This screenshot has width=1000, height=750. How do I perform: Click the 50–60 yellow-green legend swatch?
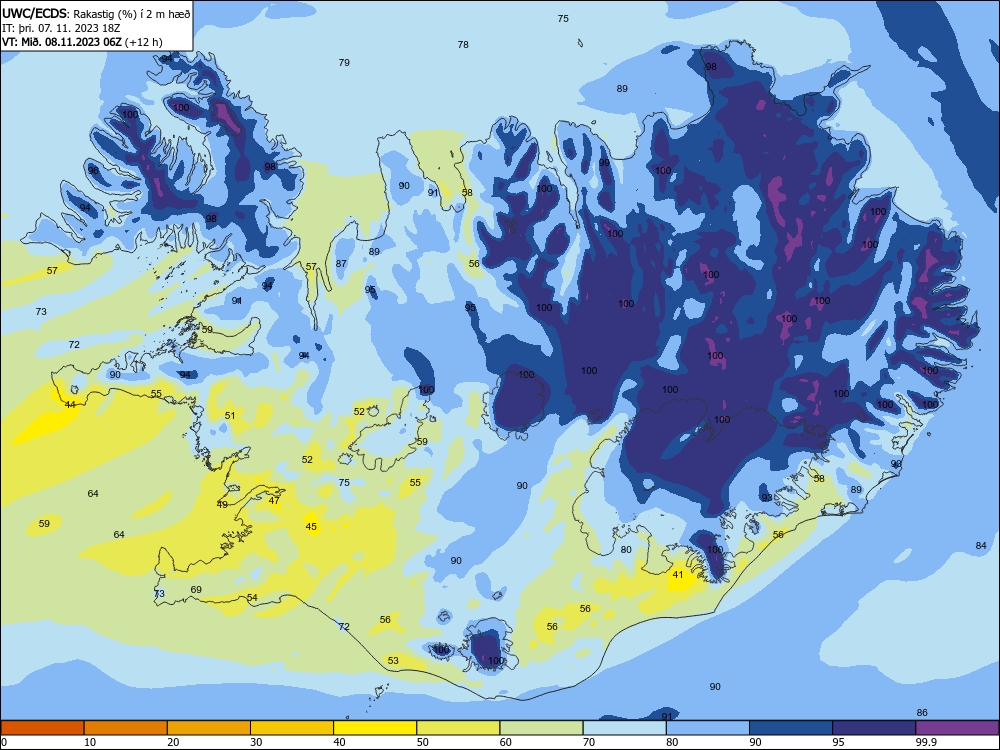(x=458, y=728)
